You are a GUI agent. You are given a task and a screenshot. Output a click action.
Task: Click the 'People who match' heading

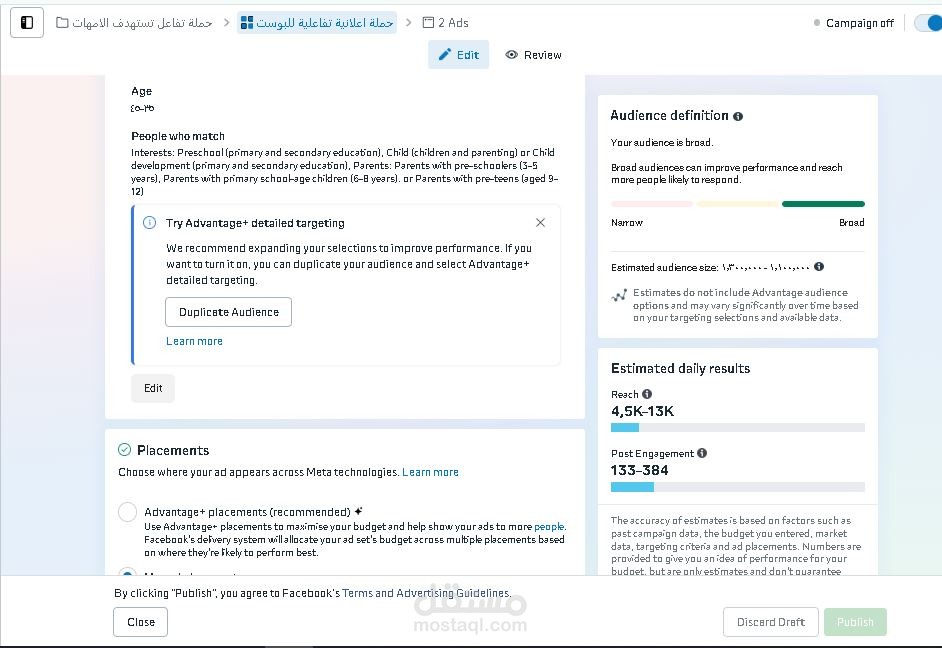click(178, 136)
